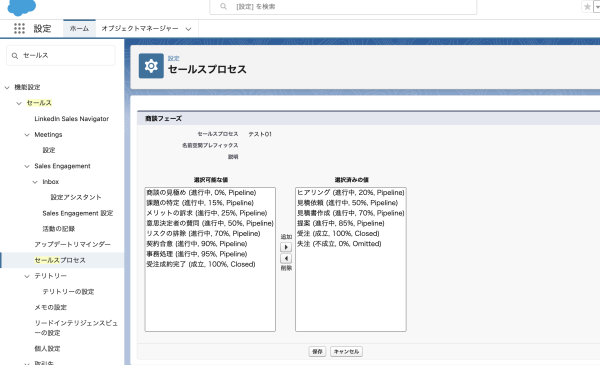Open 活動の記録 in sidebar
600x365 pixels.
point(59,229)
